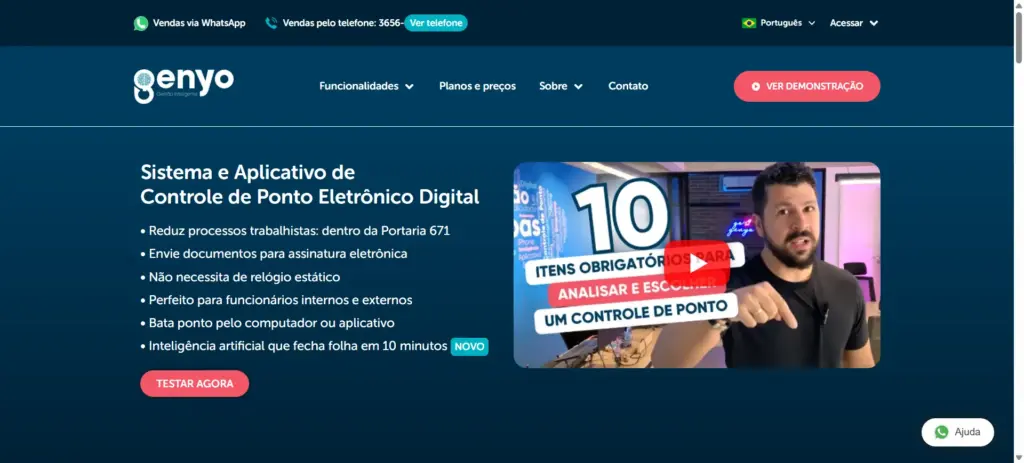Click the TESTAR AGORA button

click(x=195, y=384)
